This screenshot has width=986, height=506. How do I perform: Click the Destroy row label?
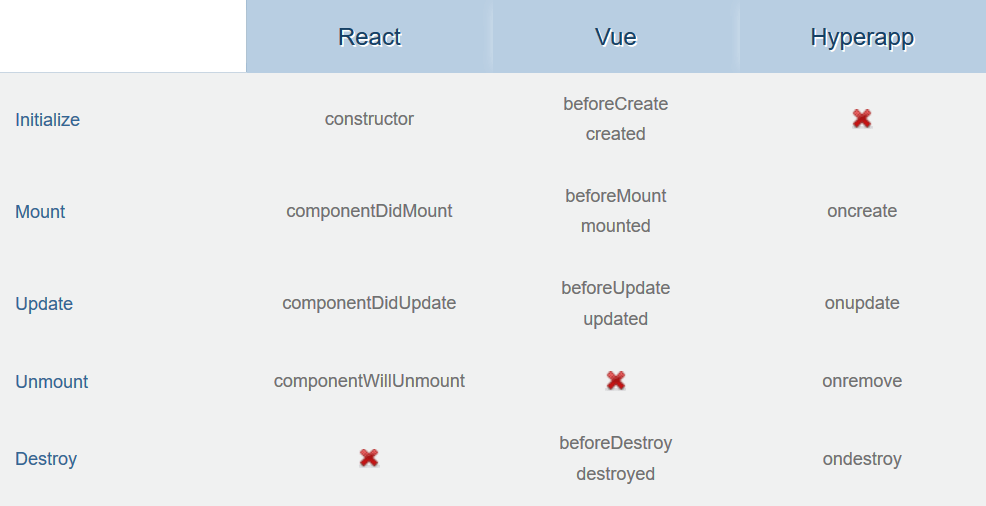point(46,459)
